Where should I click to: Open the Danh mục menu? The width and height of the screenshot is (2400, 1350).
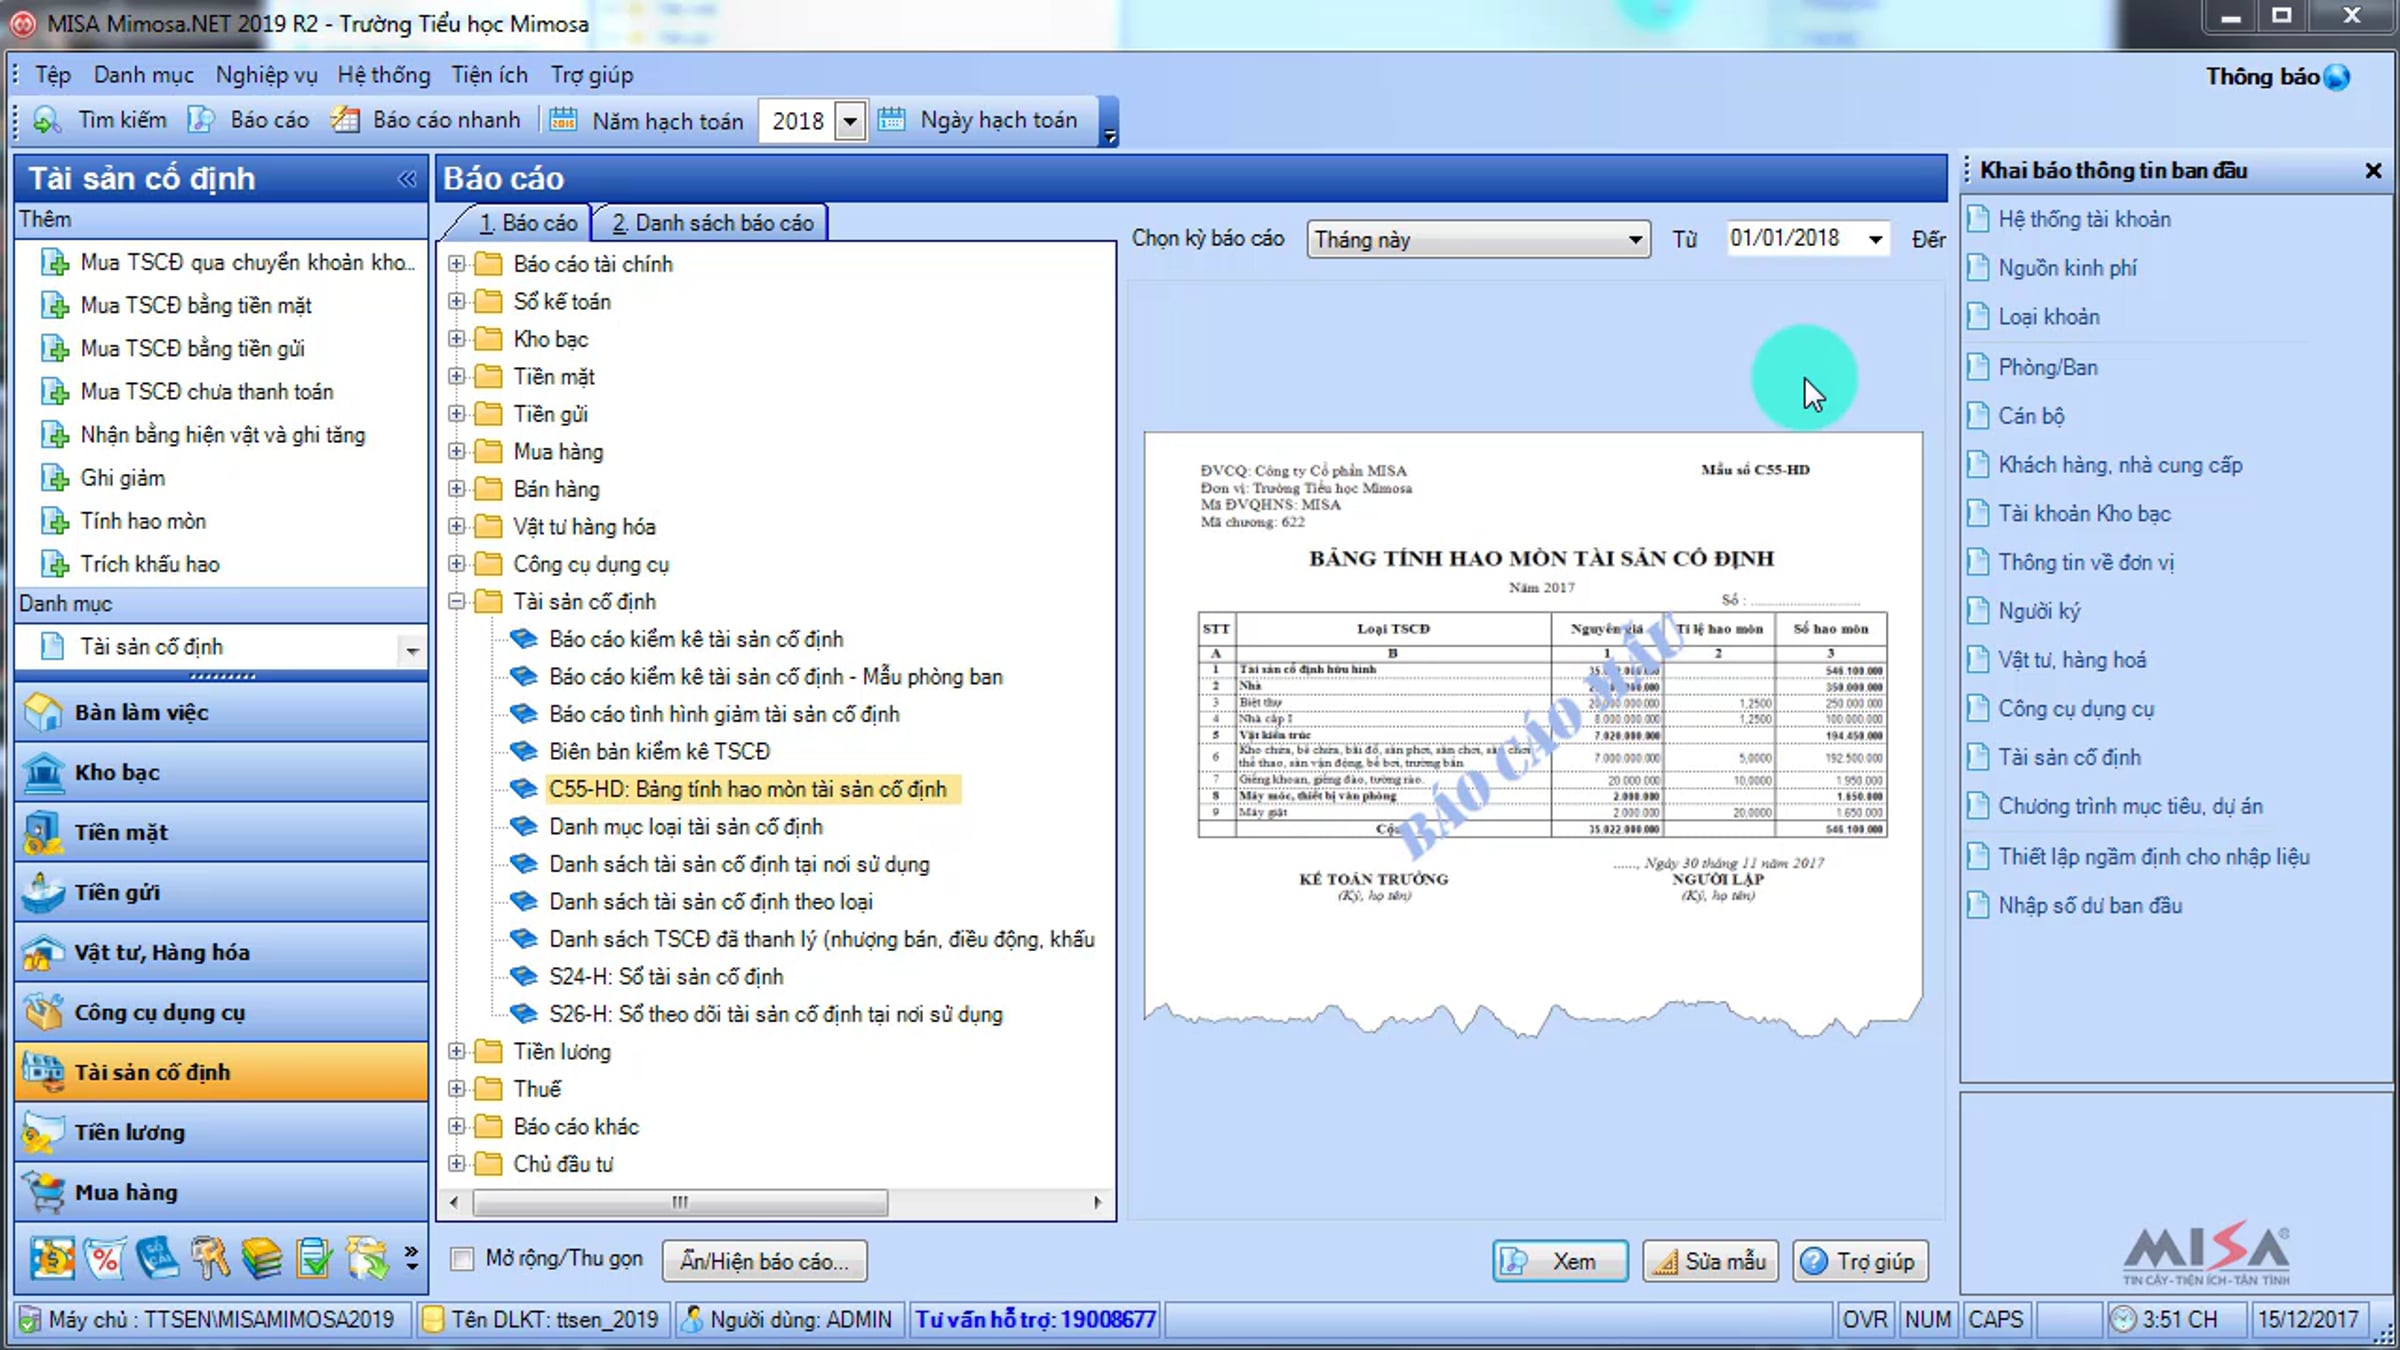point(144,75)
